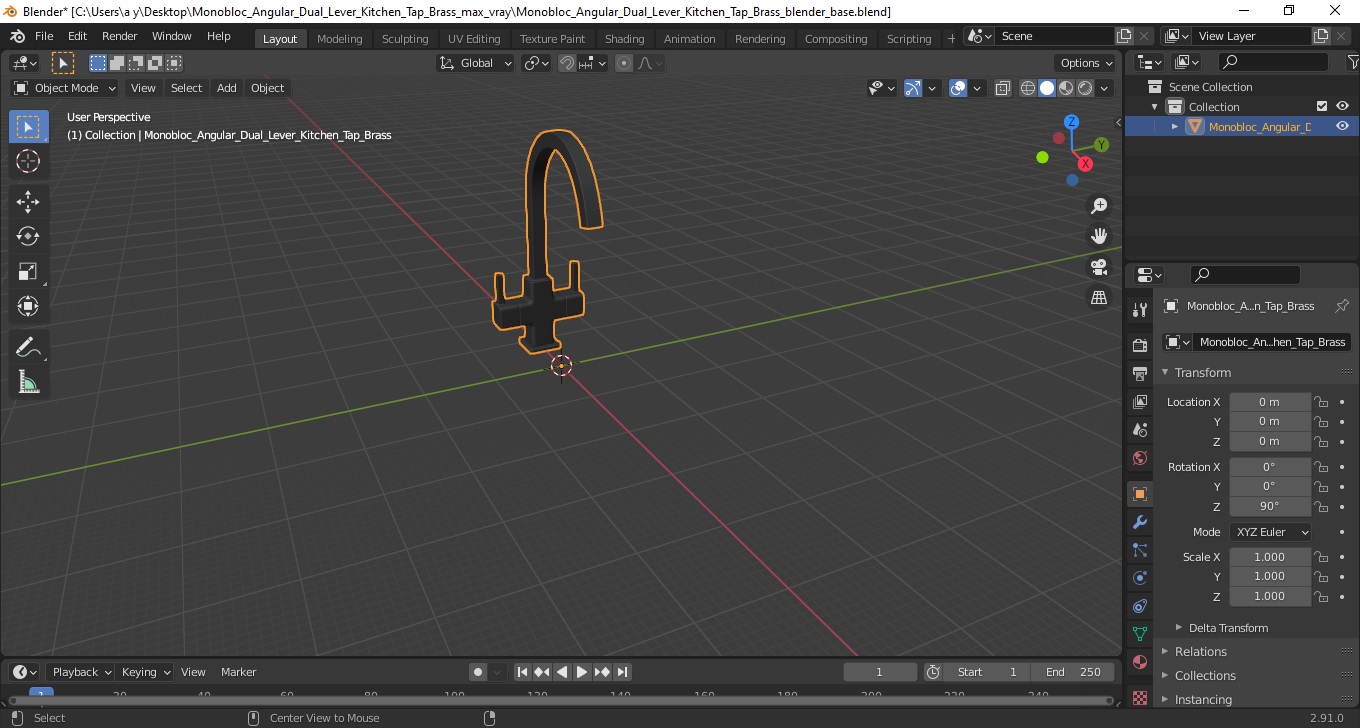Play animation forward in timeline

coord(582,672)
